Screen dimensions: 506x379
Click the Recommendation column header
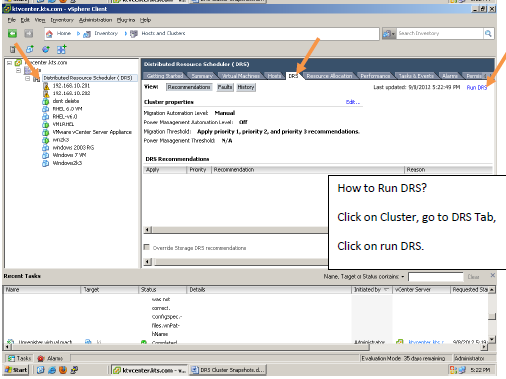tap(308, 170)
